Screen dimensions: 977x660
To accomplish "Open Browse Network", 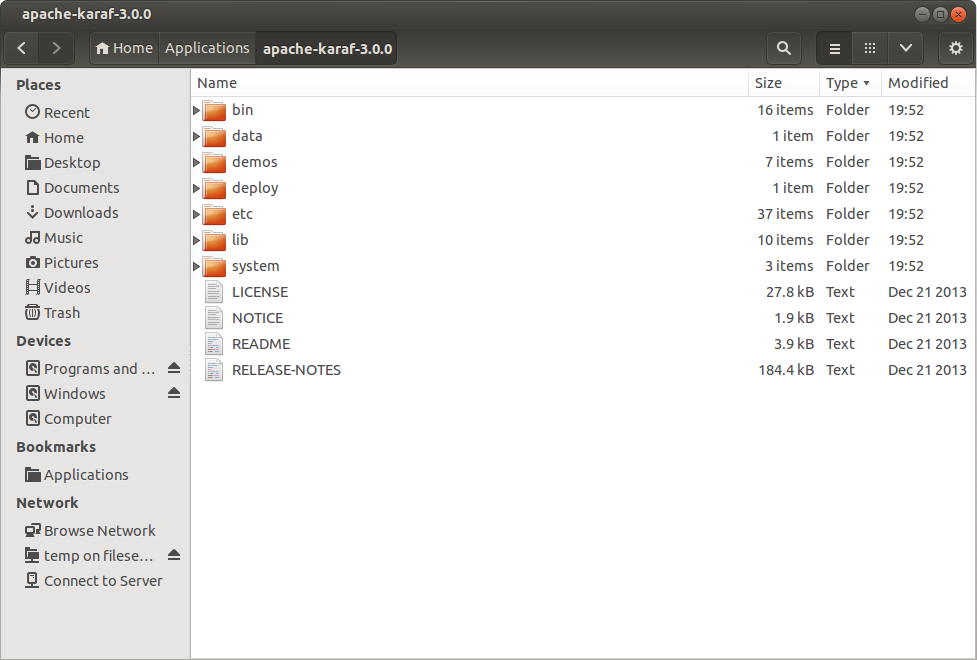I will (x=99, y=530).
